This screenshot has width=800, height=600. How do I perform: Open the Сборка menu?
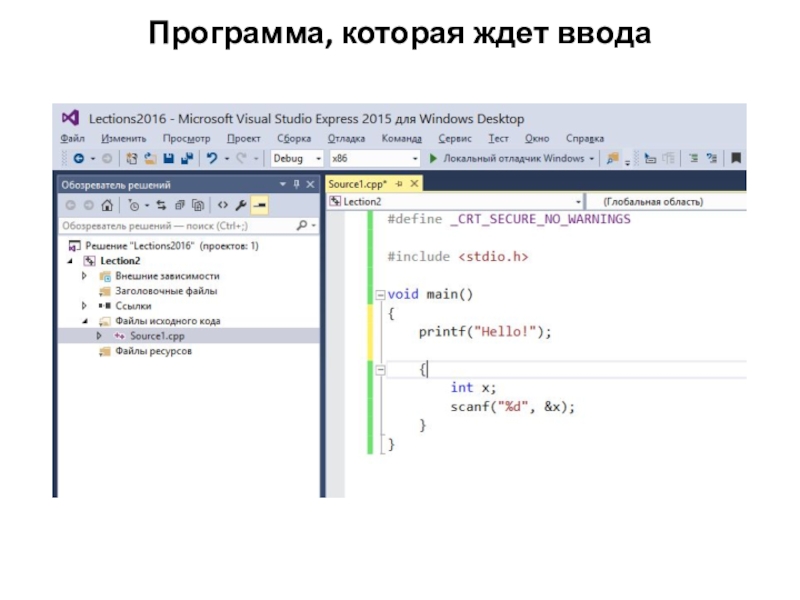[294, 138]
